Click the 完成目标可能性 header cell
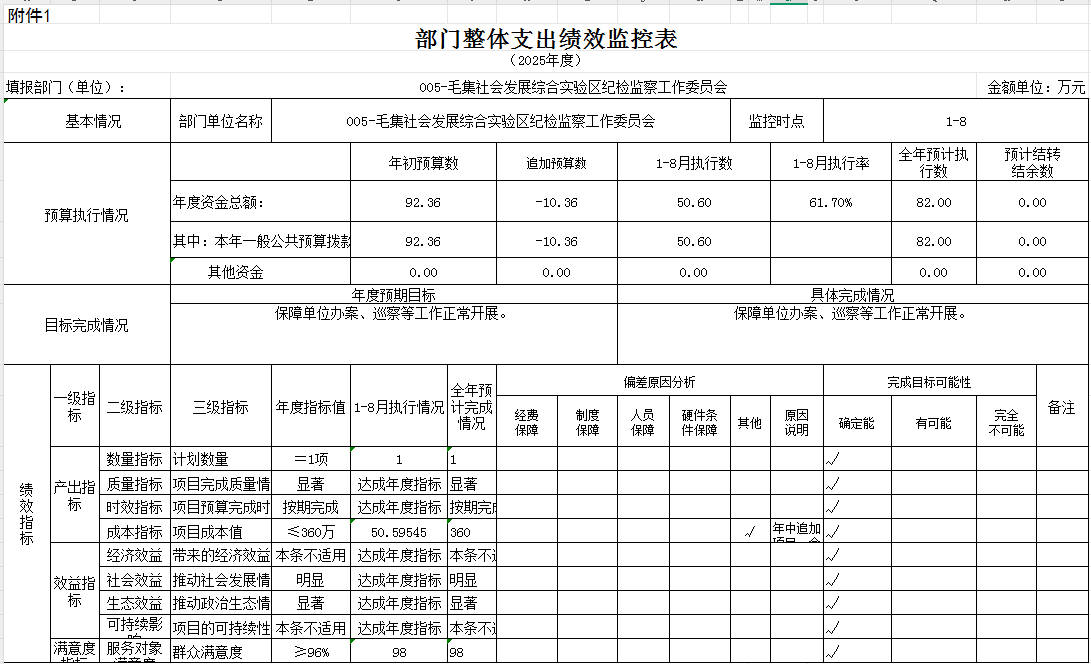Viewport: 1091px width, 664px height. (929, 382)
